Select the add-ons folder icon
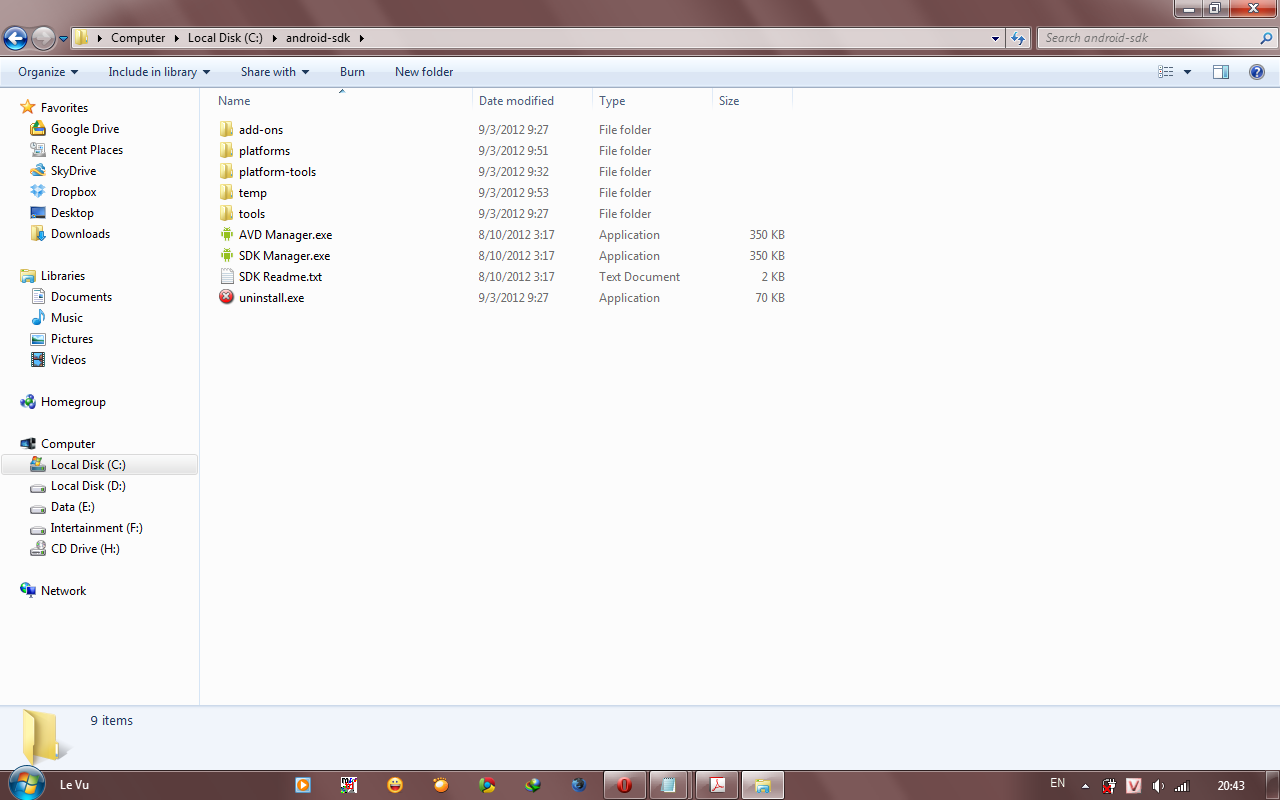1282x800 pixels. click(227, 130)
